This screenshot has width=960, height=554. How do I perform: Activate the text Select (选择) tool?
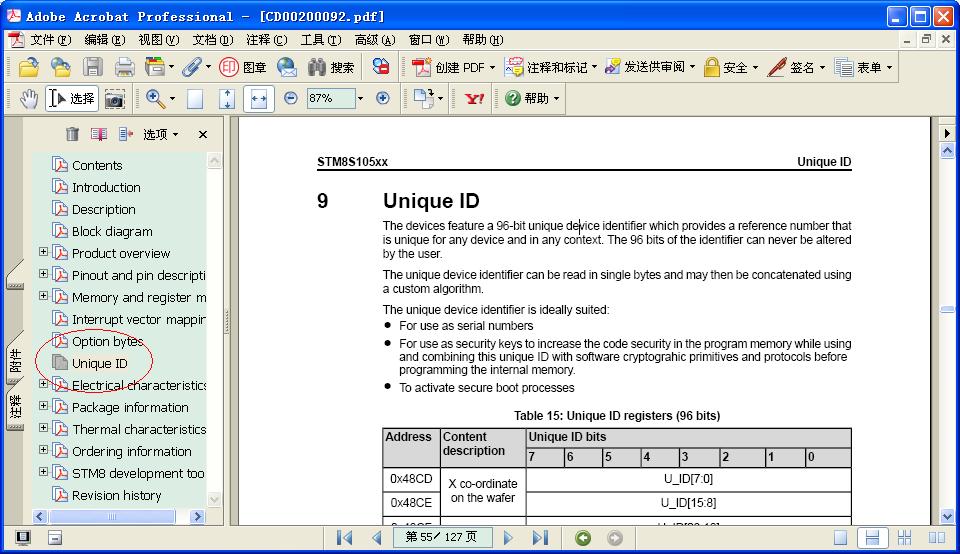coord(72,99)
